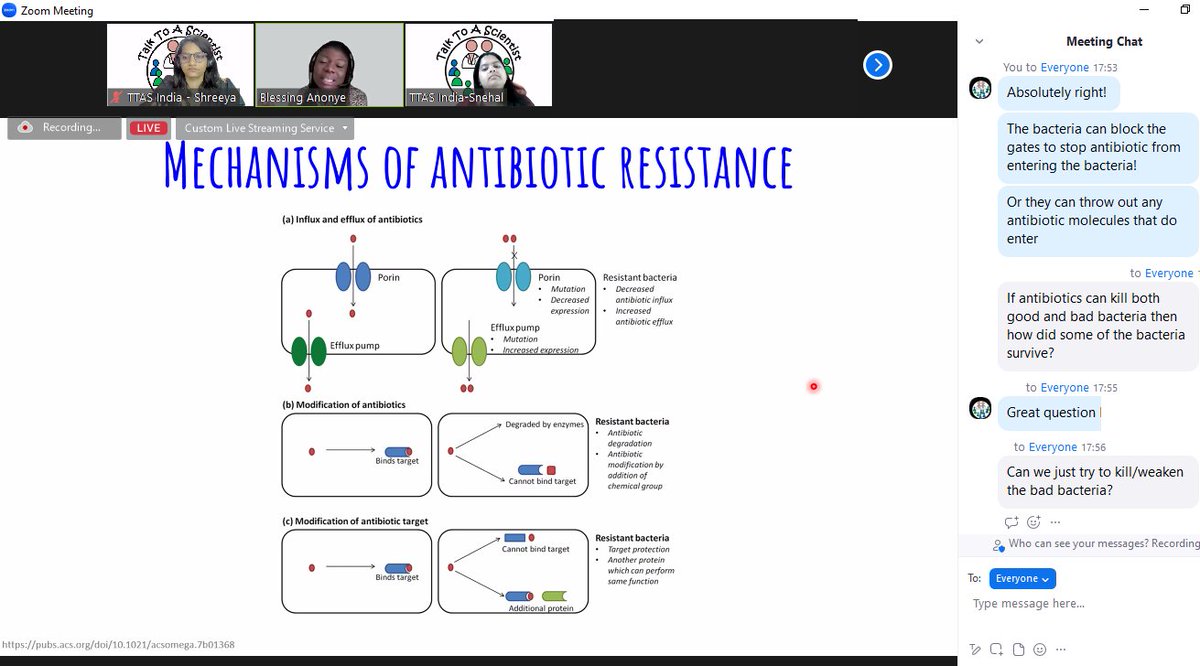The height and width of the screenshot is (666, 1200).
Task: Click 'Everyone' link beside the 17:56 timestamp
Action: [x=1053, y=447]
